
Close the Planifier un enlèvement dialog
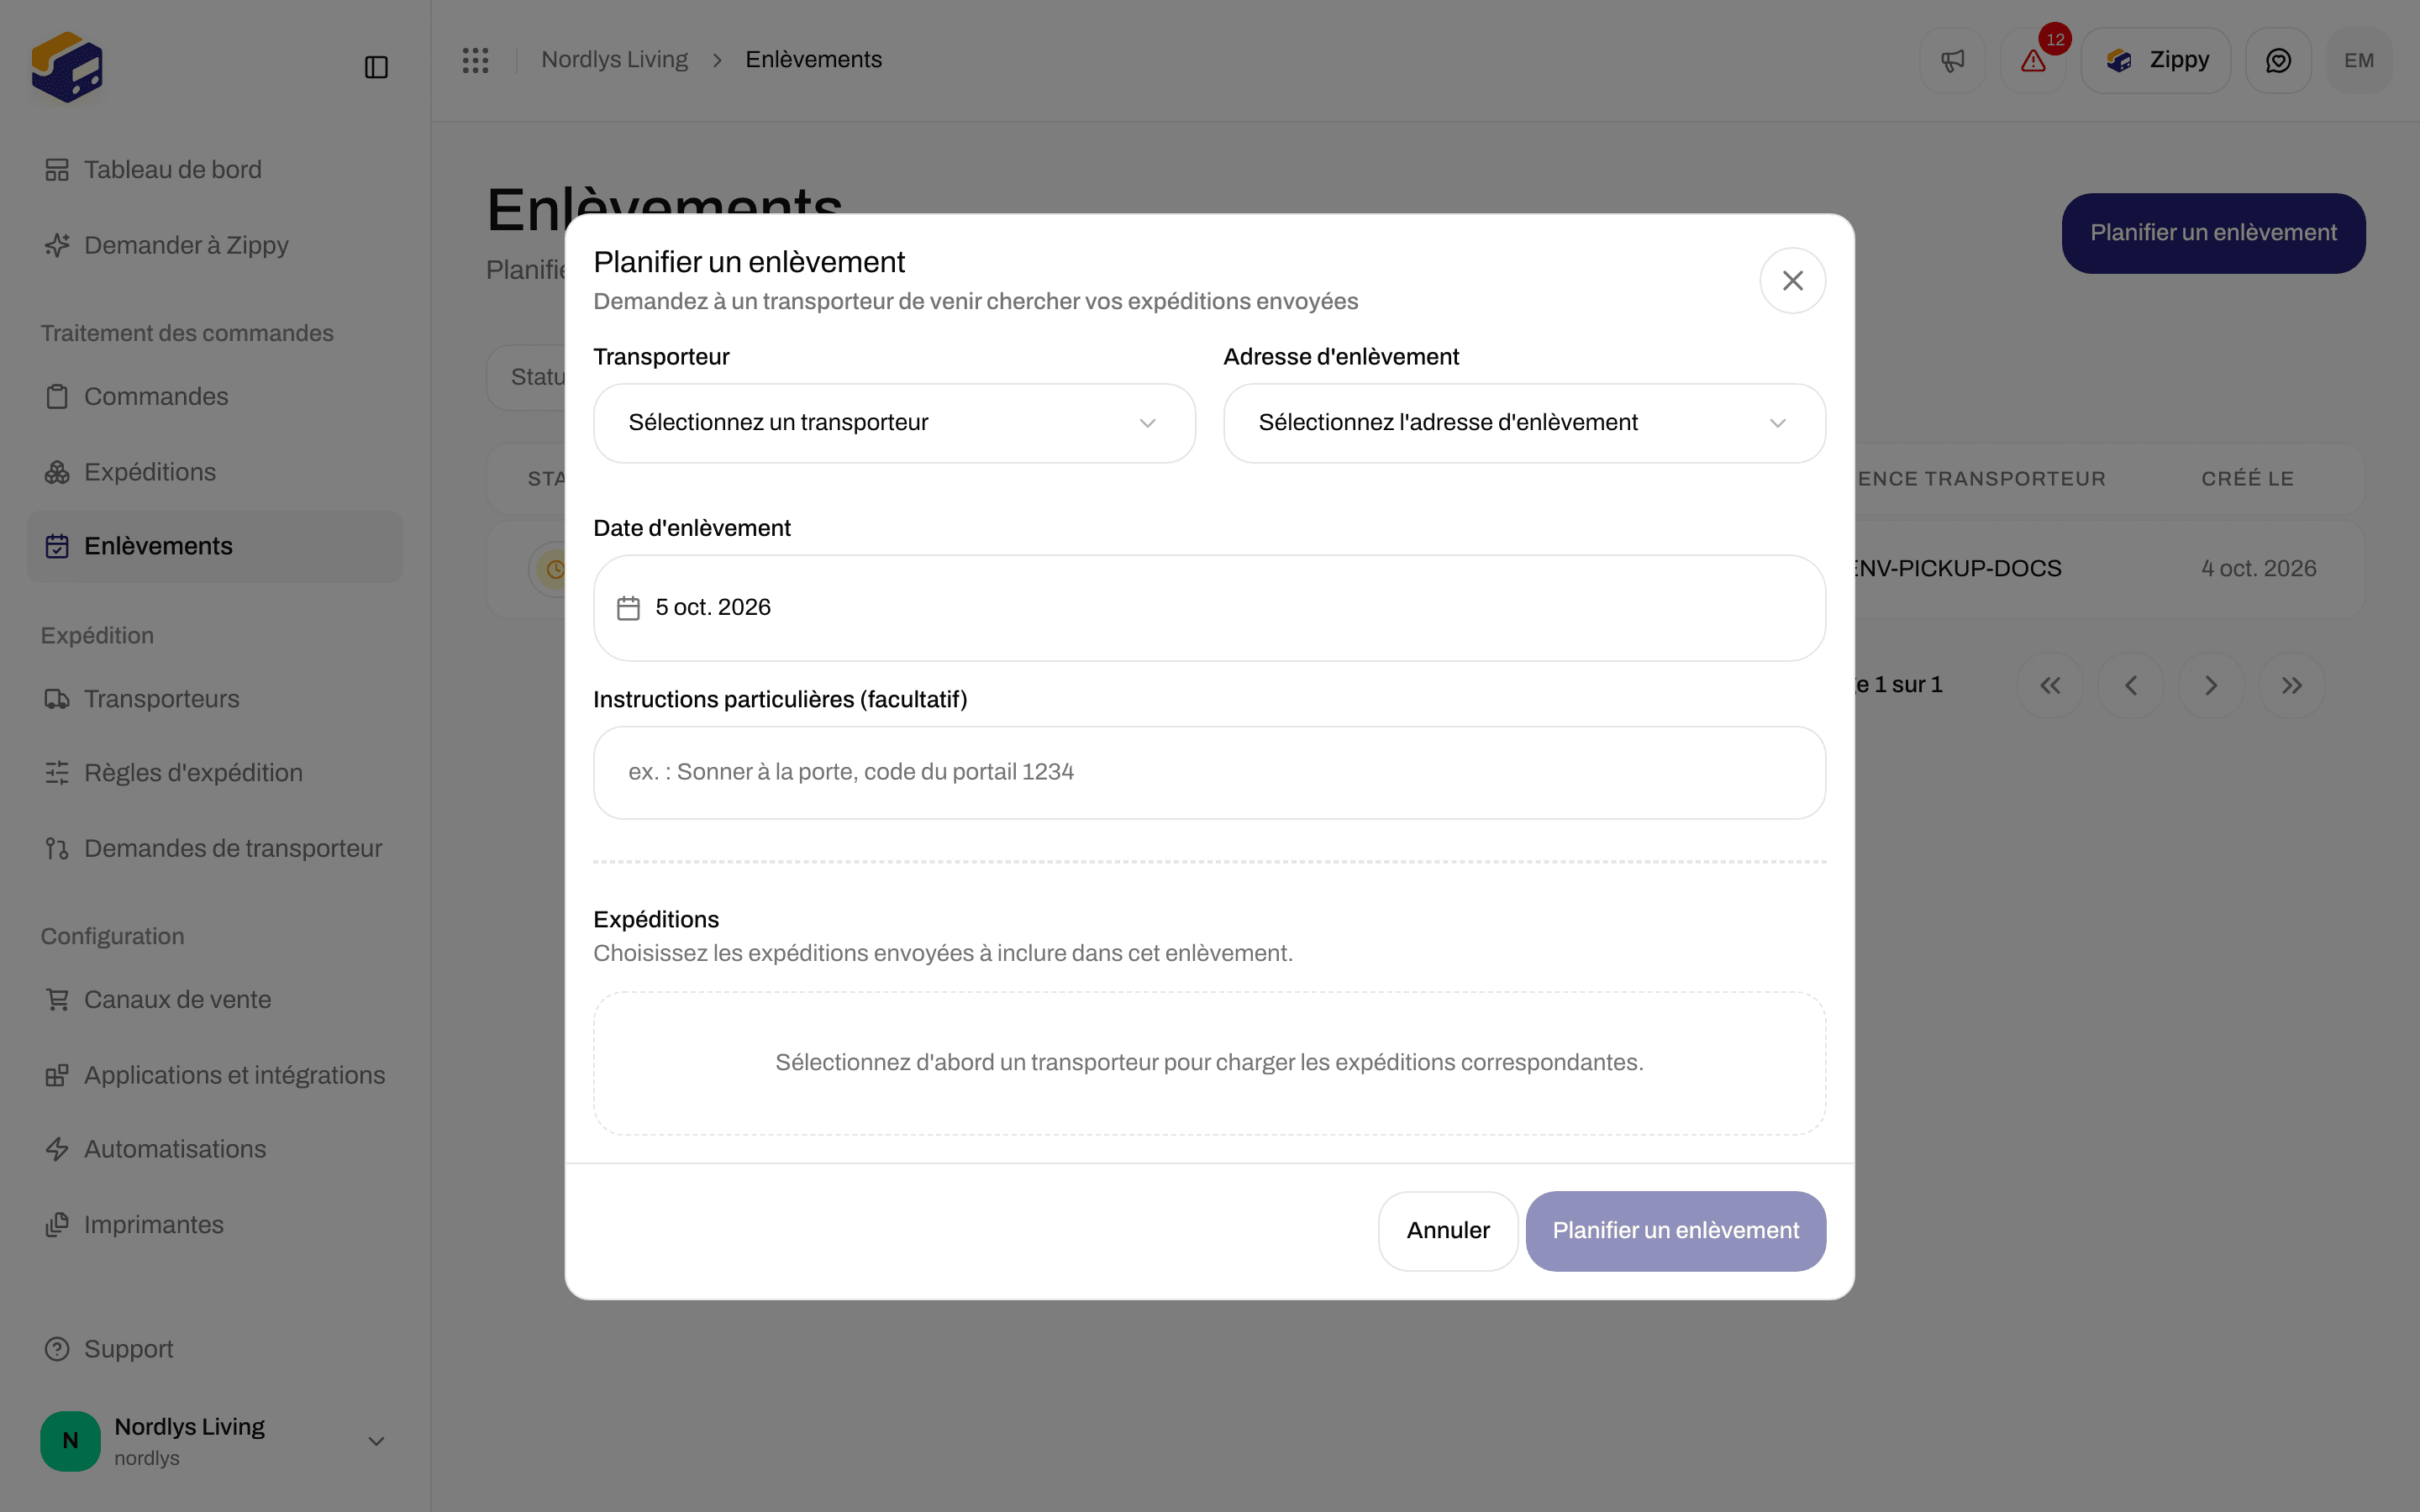(x=1792, y=281)
